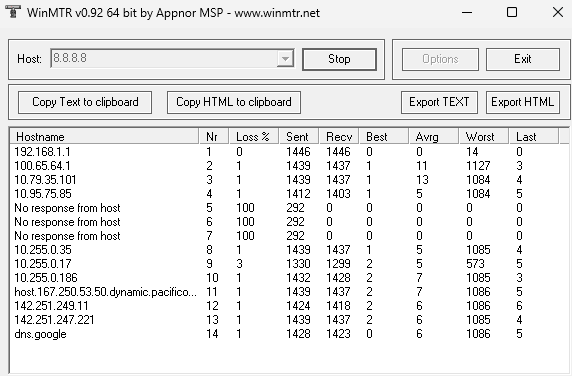The width and height of the screenshot is (572, 376).
Task: Select the Loss % column header
Action: pos(254,137)
